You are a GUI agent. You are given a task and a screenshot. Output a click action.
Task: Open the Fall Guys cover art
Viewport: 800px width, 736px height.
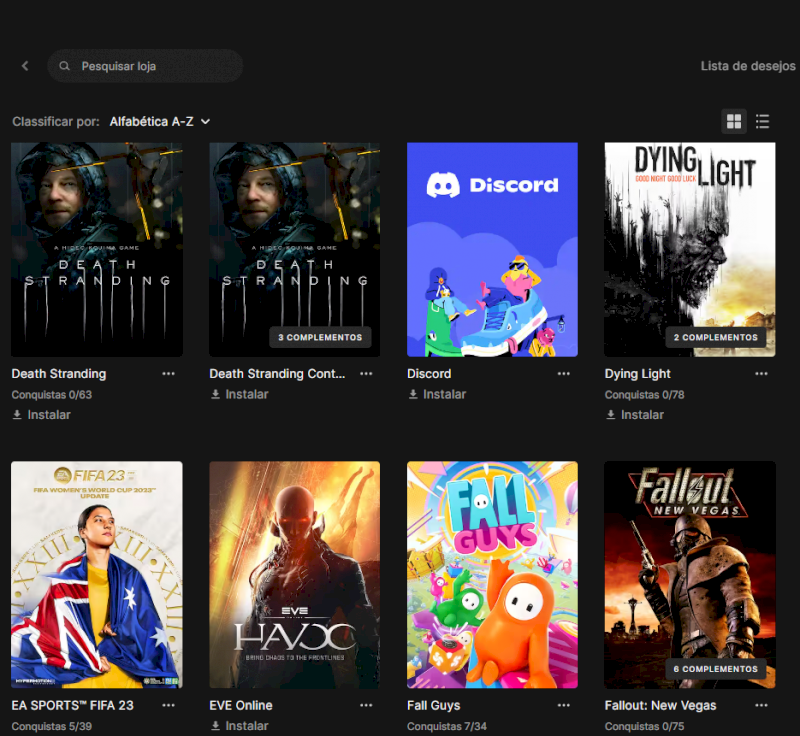[x=492, y=575]
